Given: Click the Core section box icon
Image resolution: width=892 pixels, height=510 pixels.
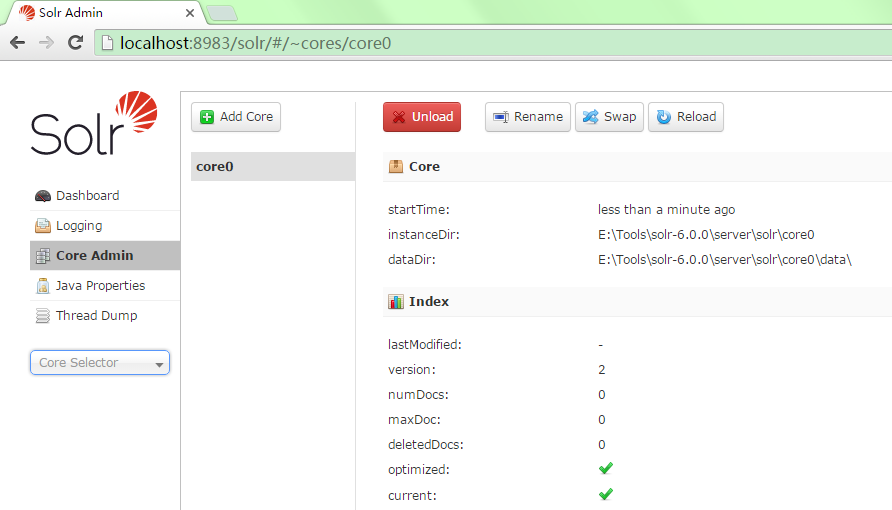Looking at the screenshot, I should click(395, 167).
